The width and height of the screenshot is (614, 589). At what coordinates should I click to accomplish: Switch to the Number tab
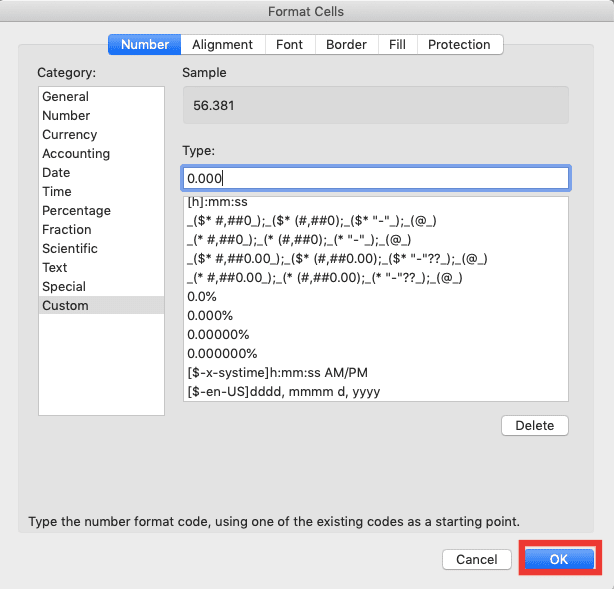[144, 45]
